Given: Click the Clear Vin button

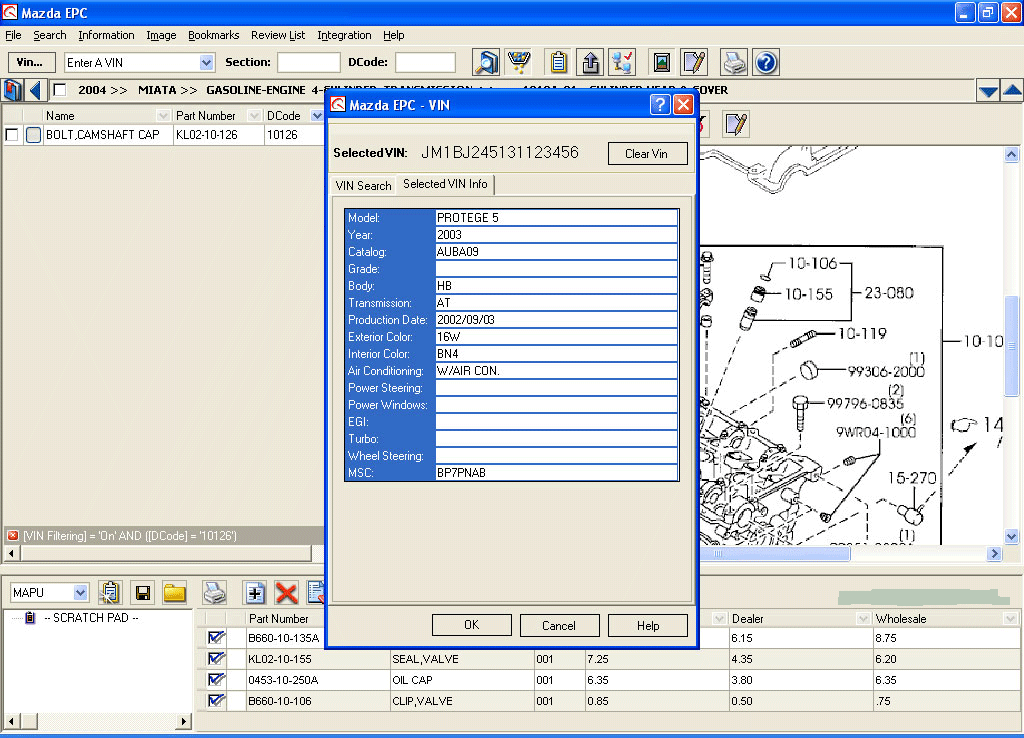Looking at the screenshot, I should pos(647,153).
